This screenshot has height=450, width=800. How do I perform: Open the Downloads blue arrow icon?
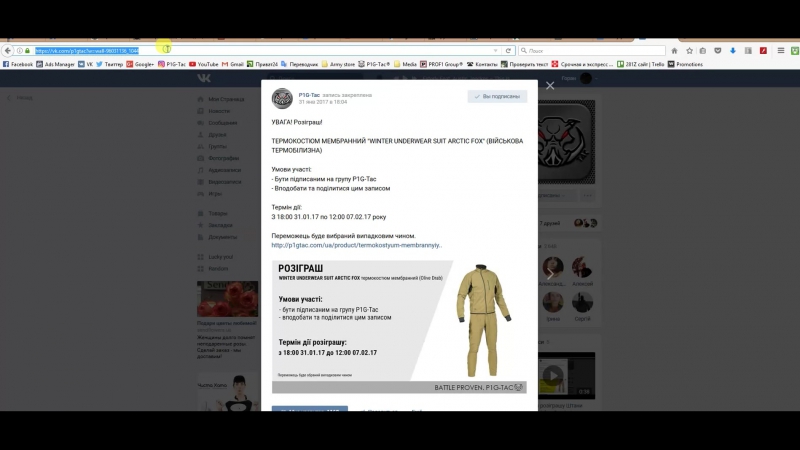click(733, 51)
